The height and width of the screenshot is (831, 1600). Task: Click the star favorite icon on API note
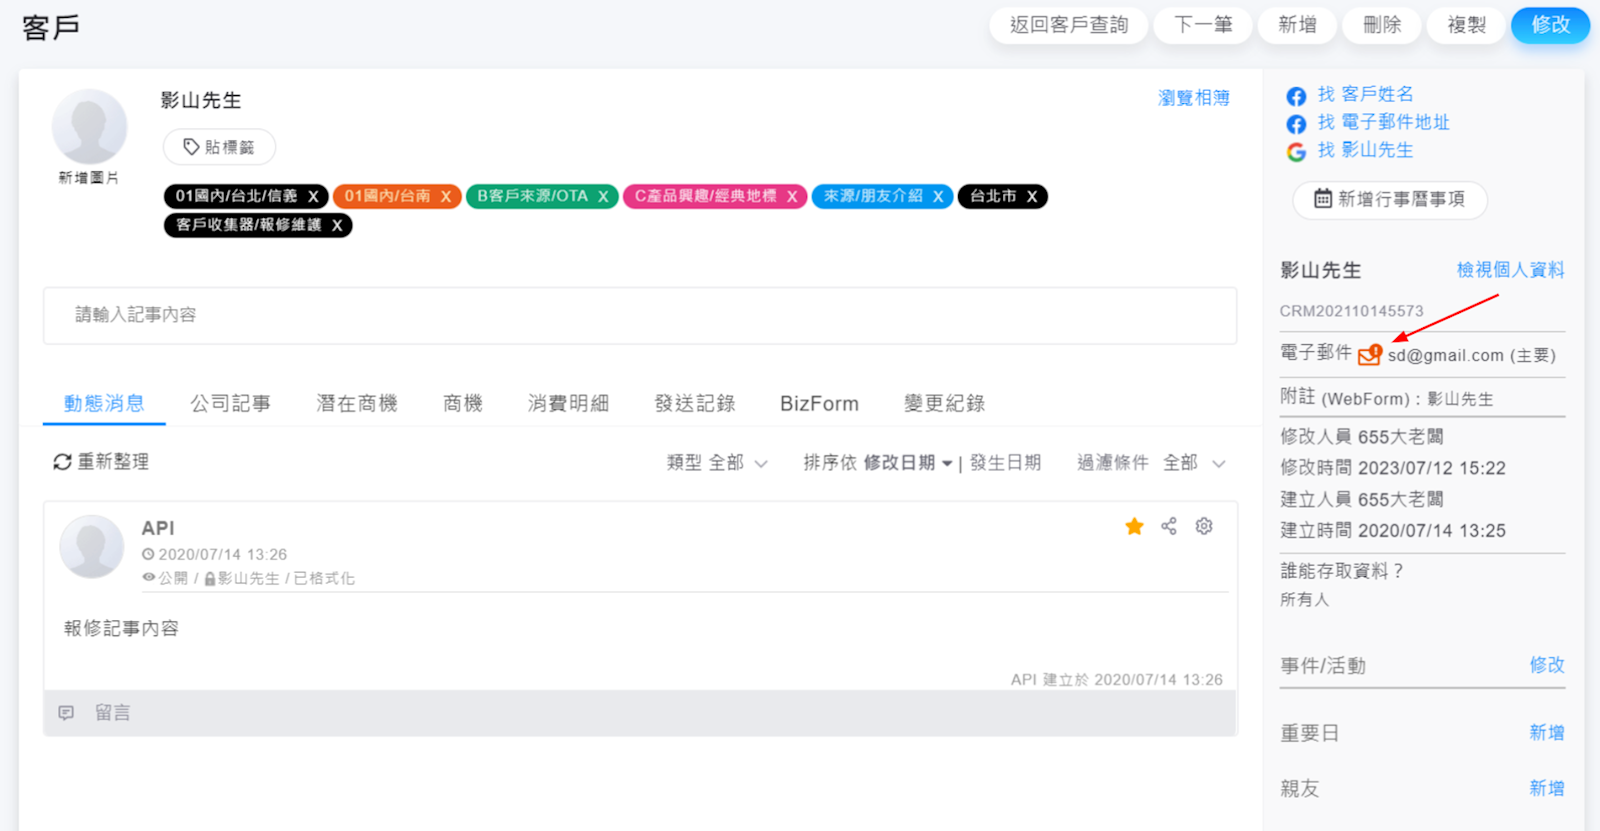1134,527
